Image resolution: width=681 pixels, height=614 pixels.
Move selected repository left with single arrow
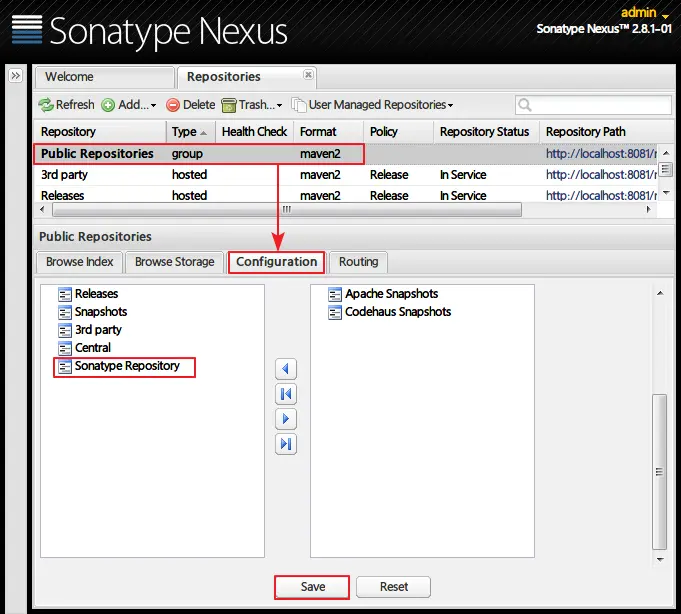pos(286,369)
